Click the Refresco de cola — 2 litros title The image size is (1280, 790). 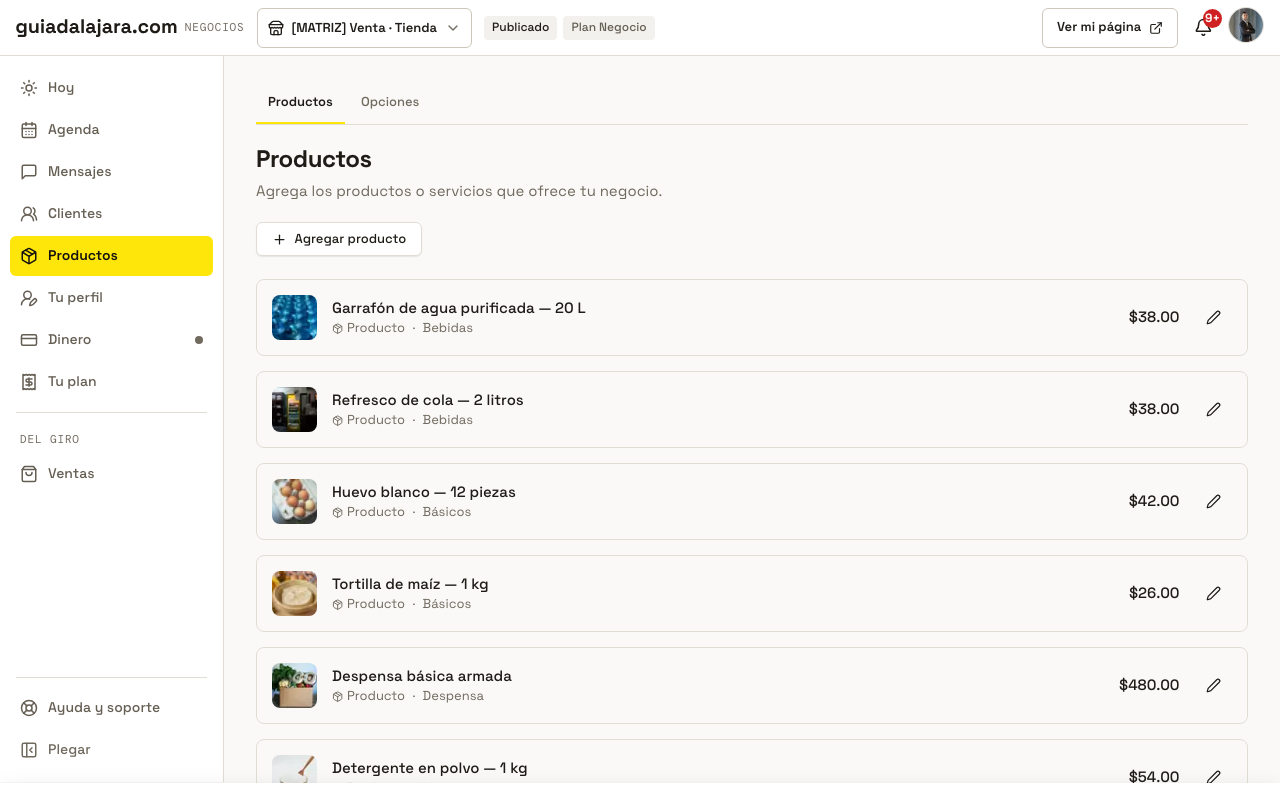tap(428, 400)
